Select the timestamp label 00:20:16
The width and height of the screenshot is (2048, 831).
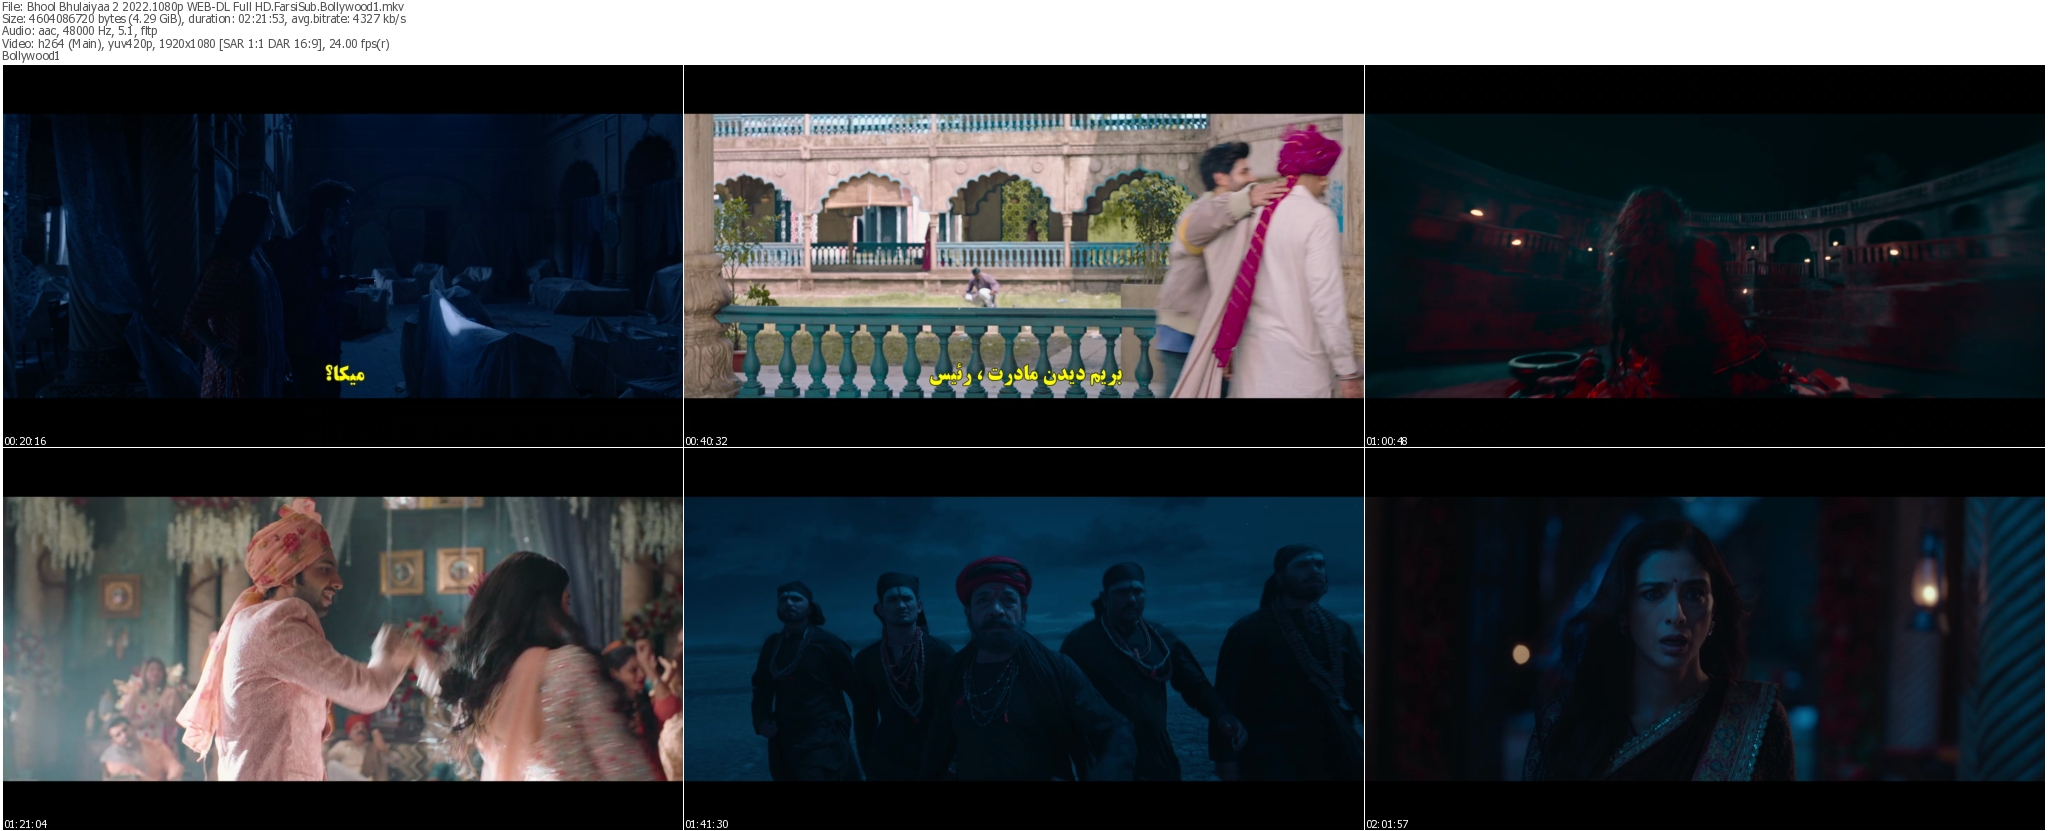pos(26,441)
